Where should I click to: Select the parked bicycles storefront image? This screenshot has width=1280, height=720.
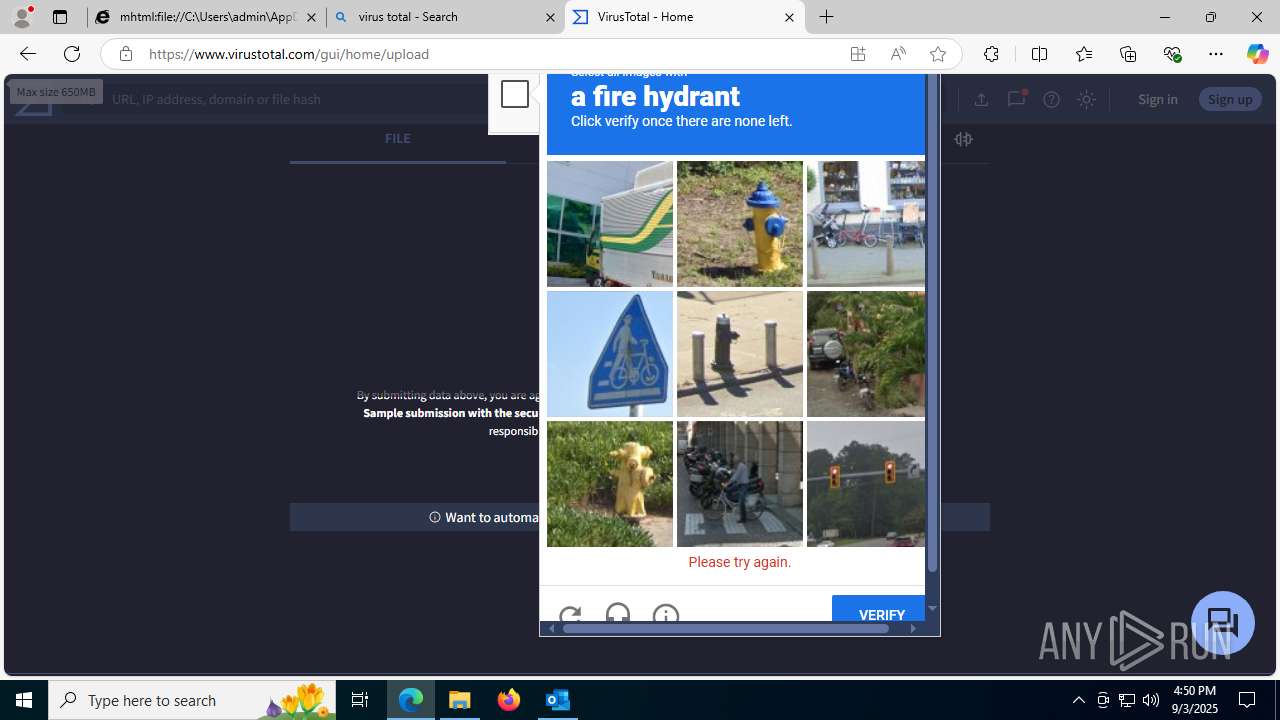click(866, 224)
